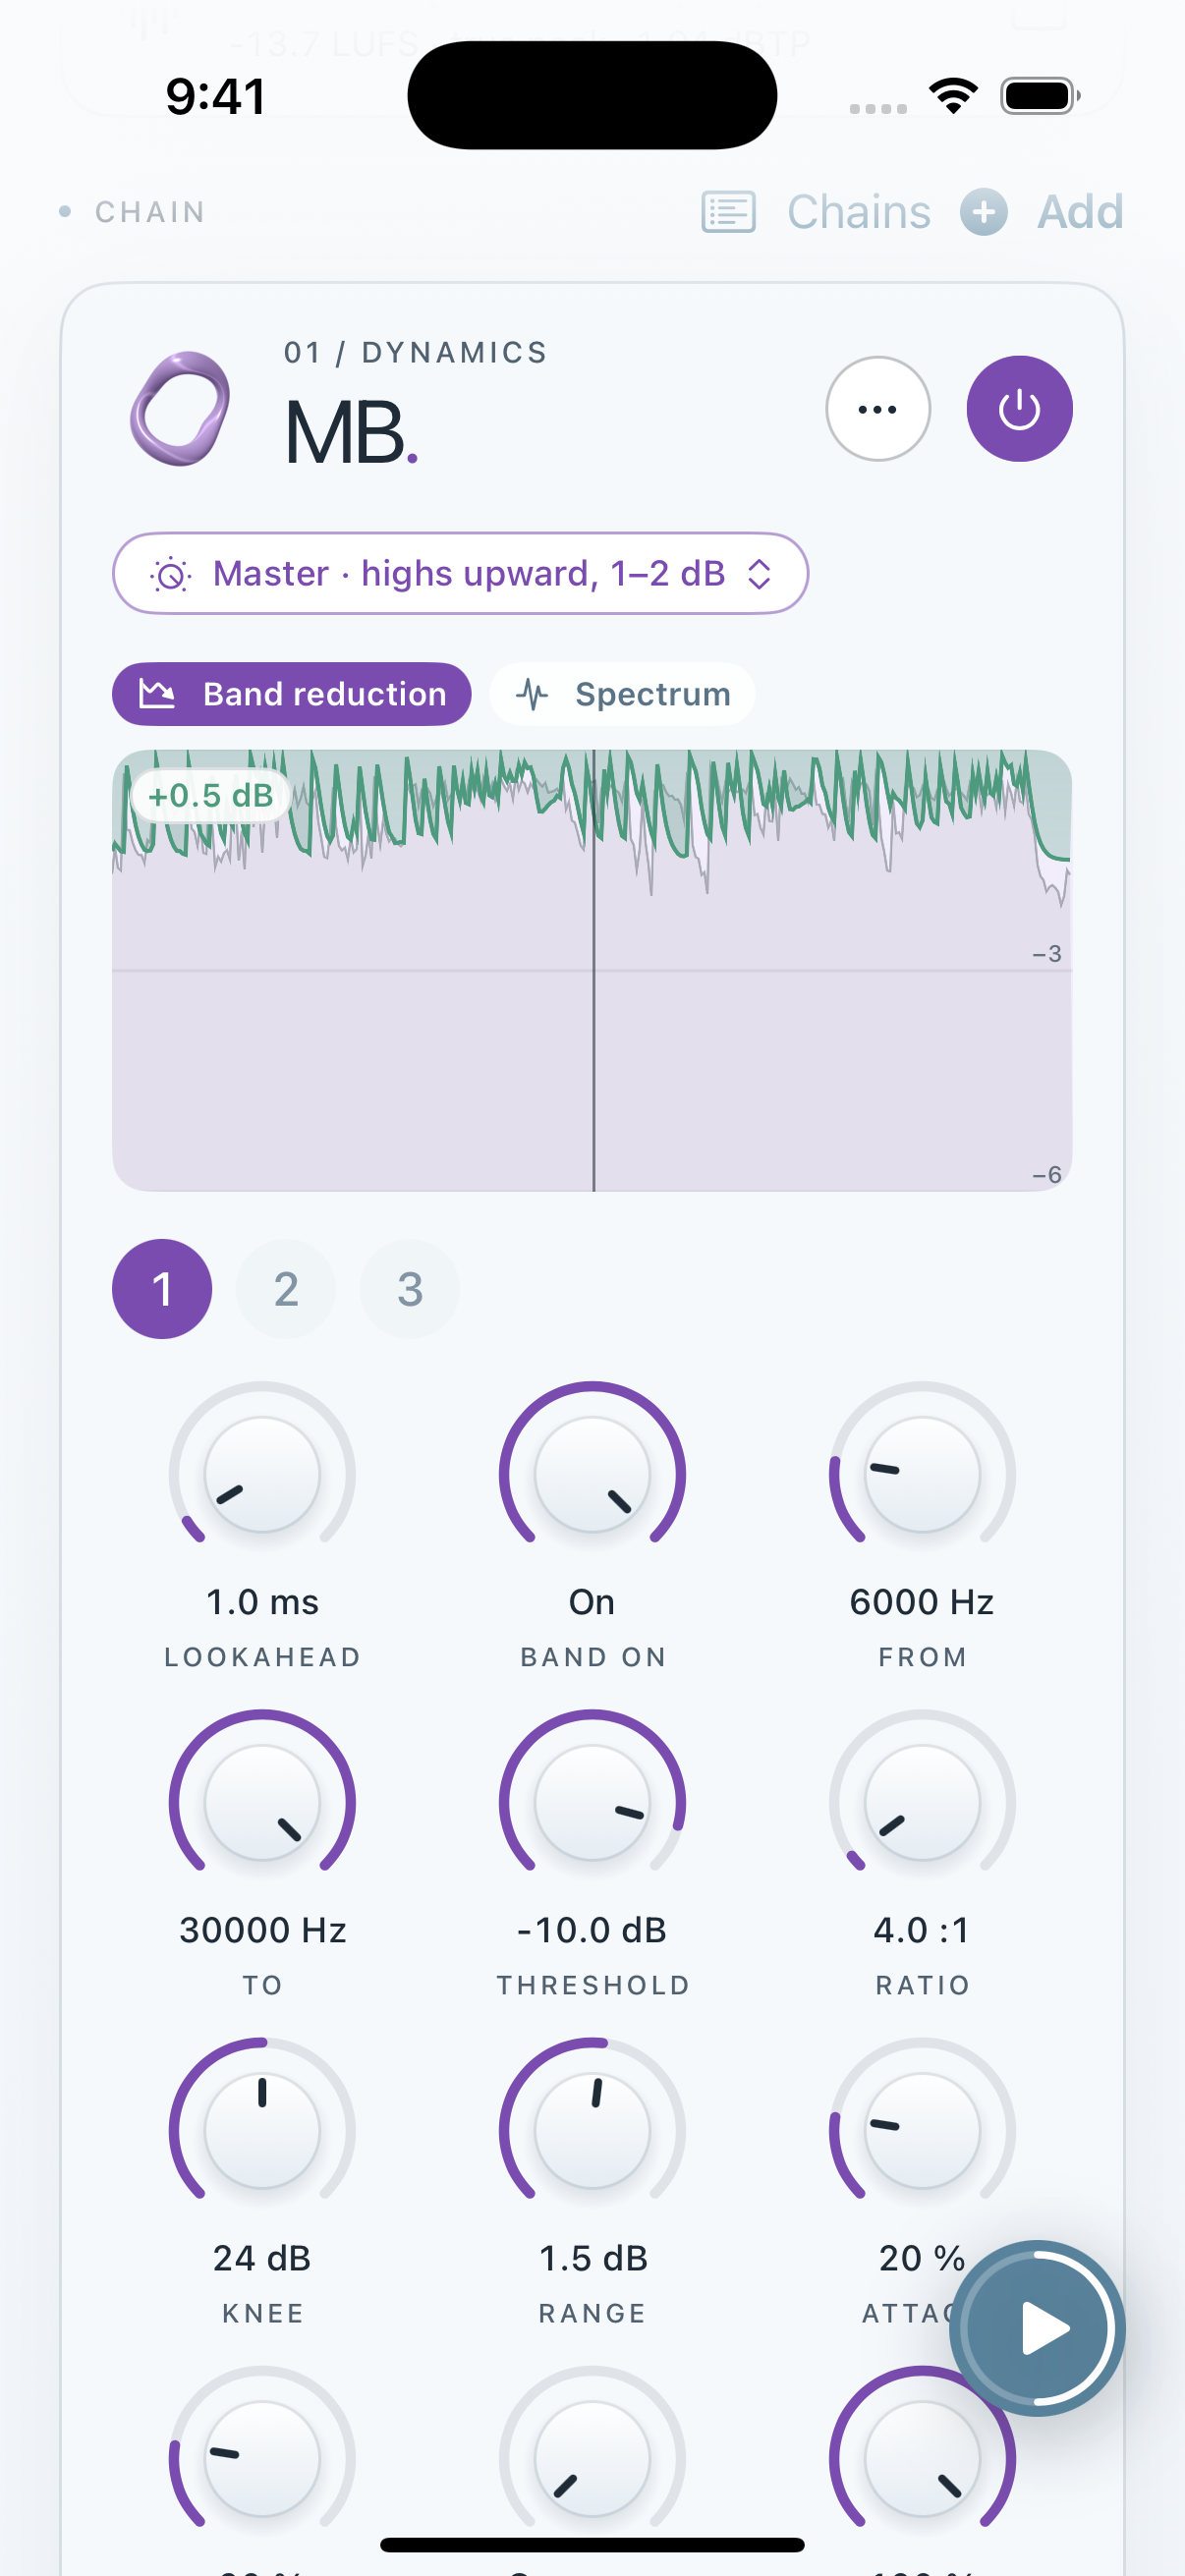Click the Spectrum waveform icon

click(533, 694)
